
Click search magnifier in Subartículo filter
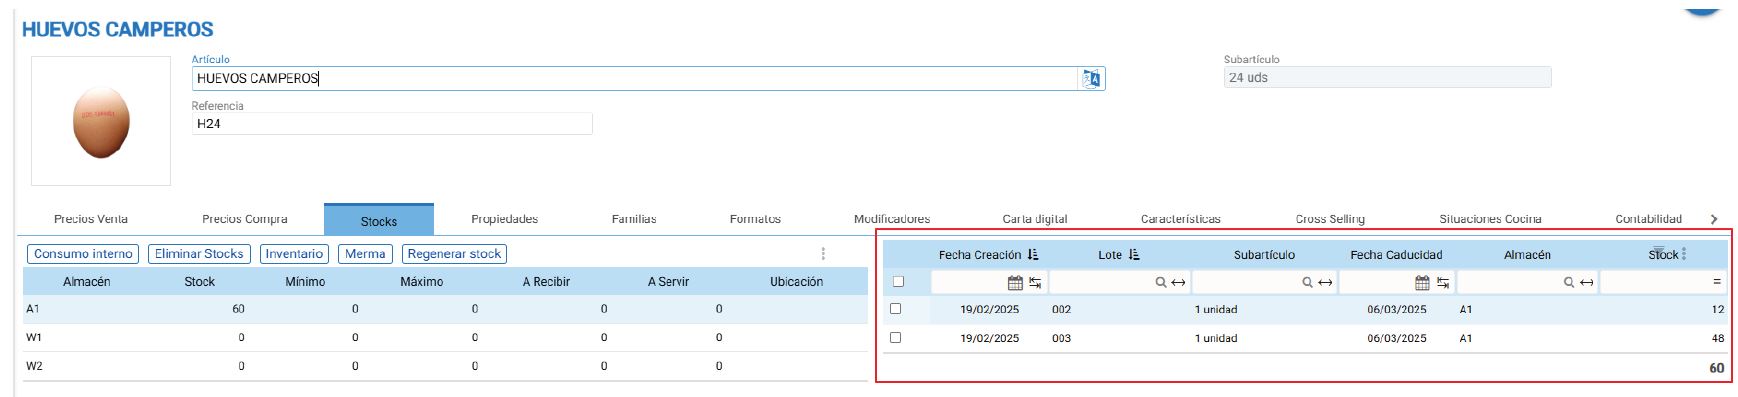(x=1307, y=283)
